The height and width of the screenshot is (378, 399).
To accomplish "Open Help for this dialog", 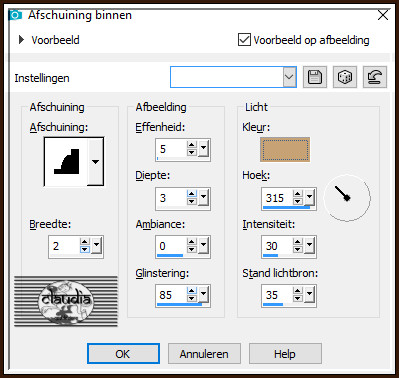I will click(x=285, y=354).
